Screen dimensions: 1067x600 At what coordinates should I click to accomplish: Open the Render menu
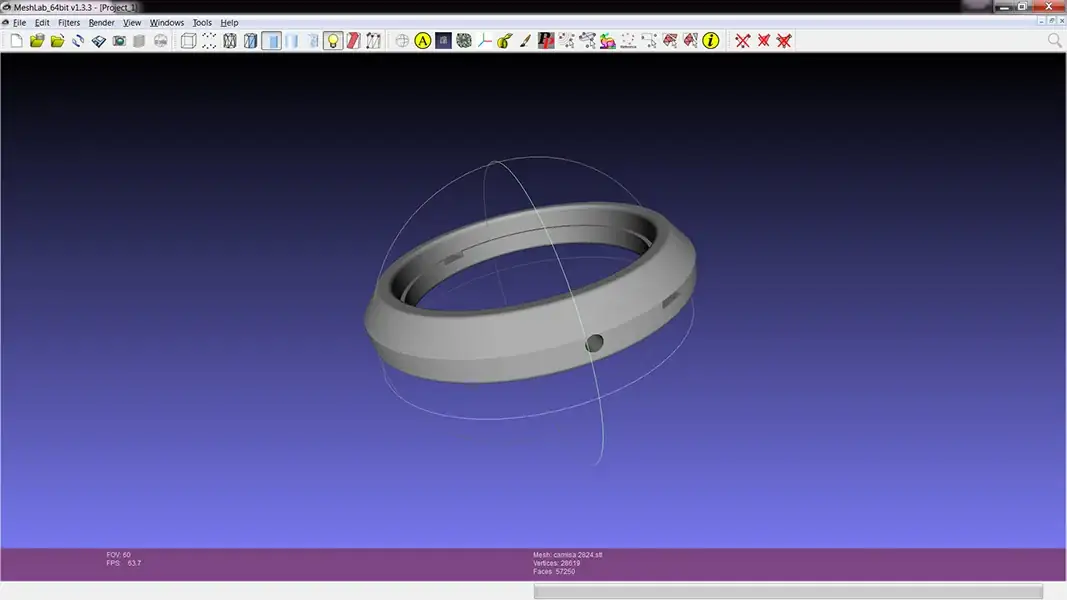[101, 22]
